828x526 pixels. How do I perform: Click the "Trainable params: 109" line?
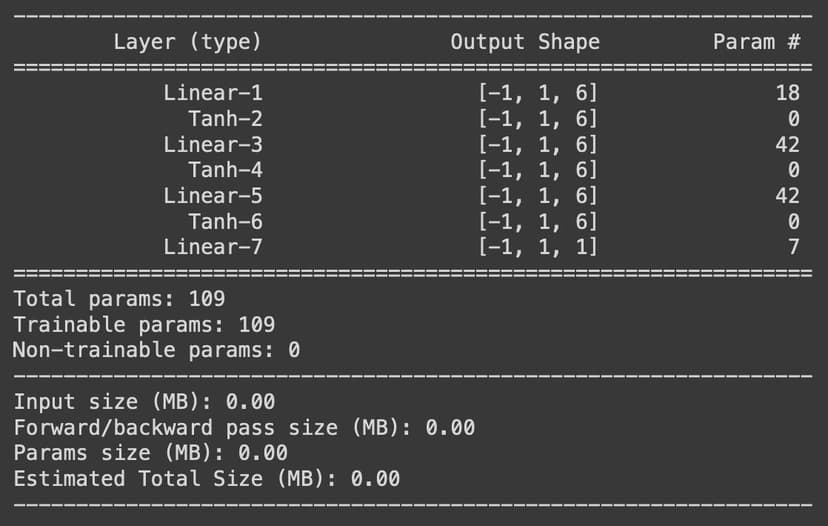(x=144, y=325)
